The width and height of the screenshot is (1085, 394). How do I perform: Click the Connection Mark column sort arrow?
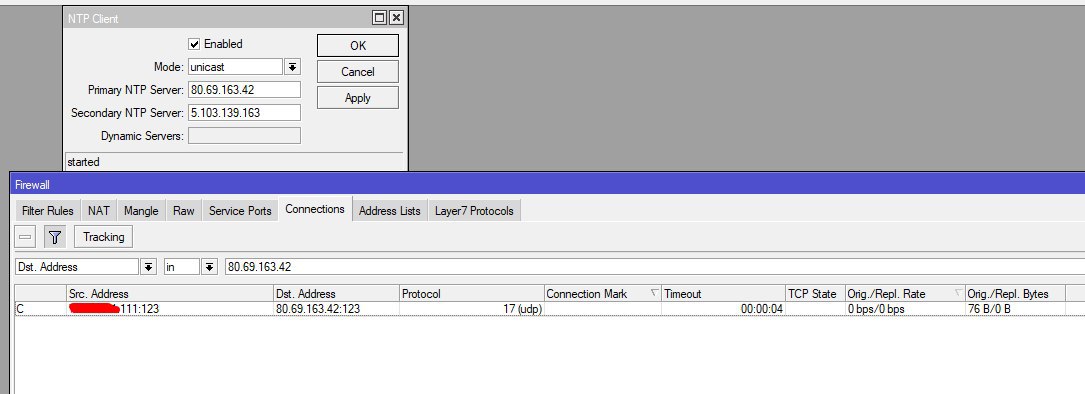tap(654, 294)
